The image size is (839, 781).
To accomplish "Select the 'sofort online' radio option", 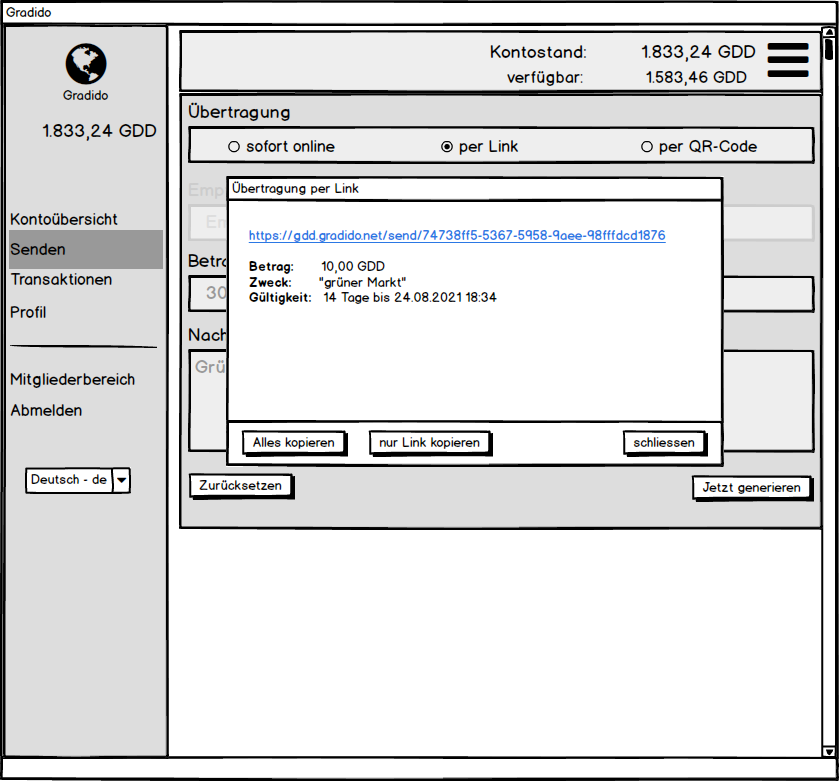I will (234, 147).
